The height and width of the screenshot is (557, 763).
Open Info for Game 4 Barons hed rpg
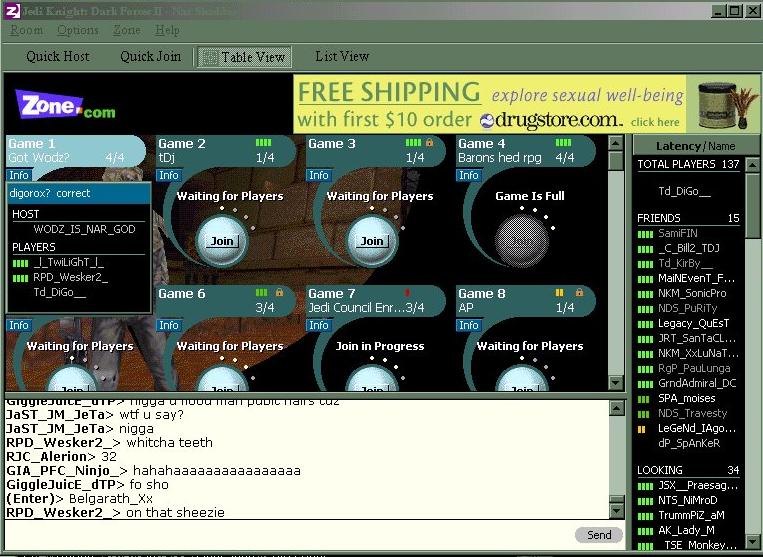tap(469, 175)
